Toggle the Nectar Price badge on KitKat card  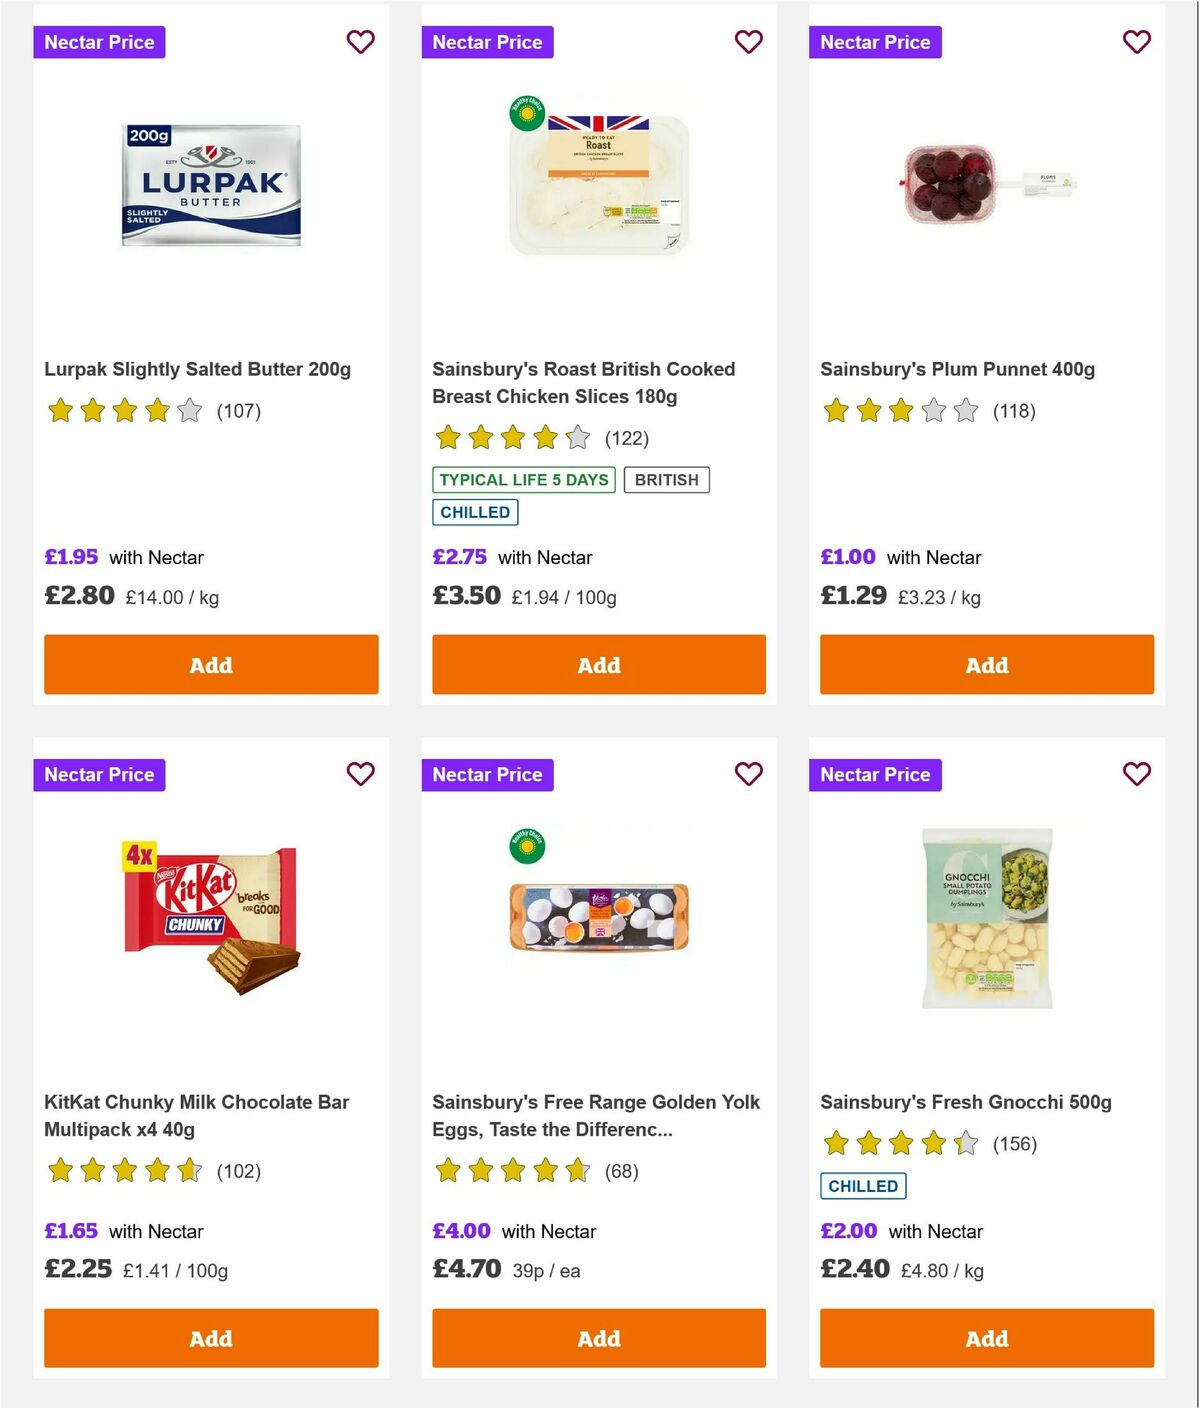click(99, 774)
